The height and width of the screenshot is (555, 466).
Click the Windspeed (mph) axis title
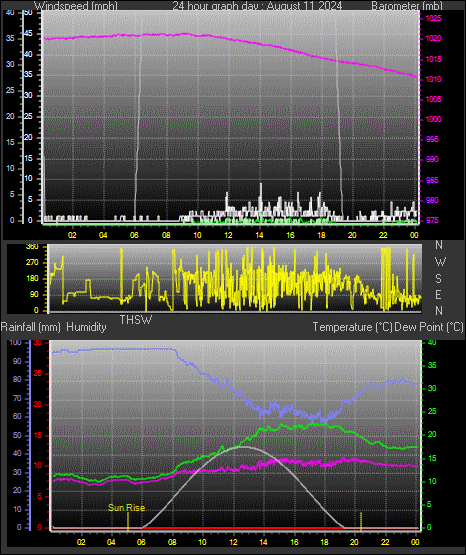pos(76,6)
